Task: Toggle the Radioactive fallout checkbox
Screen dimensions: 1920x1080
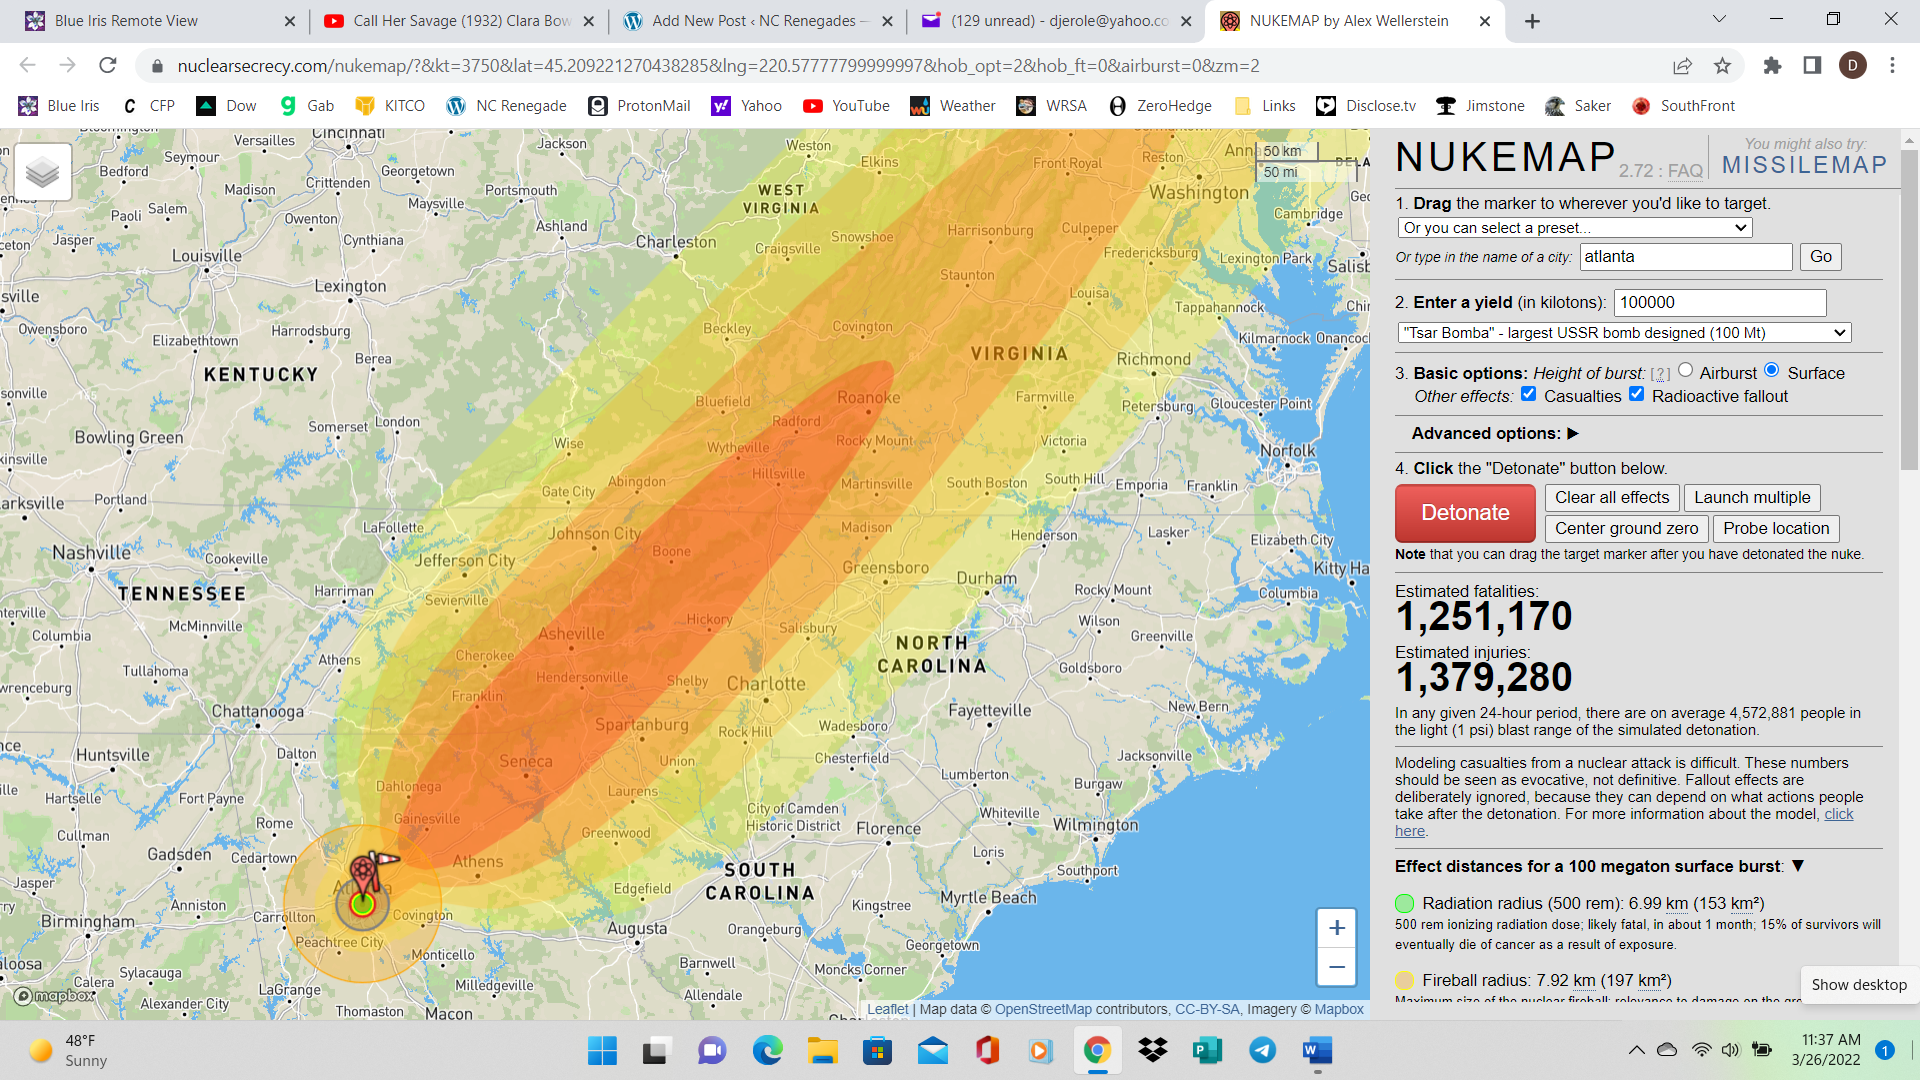Action: coord(1637,394)
